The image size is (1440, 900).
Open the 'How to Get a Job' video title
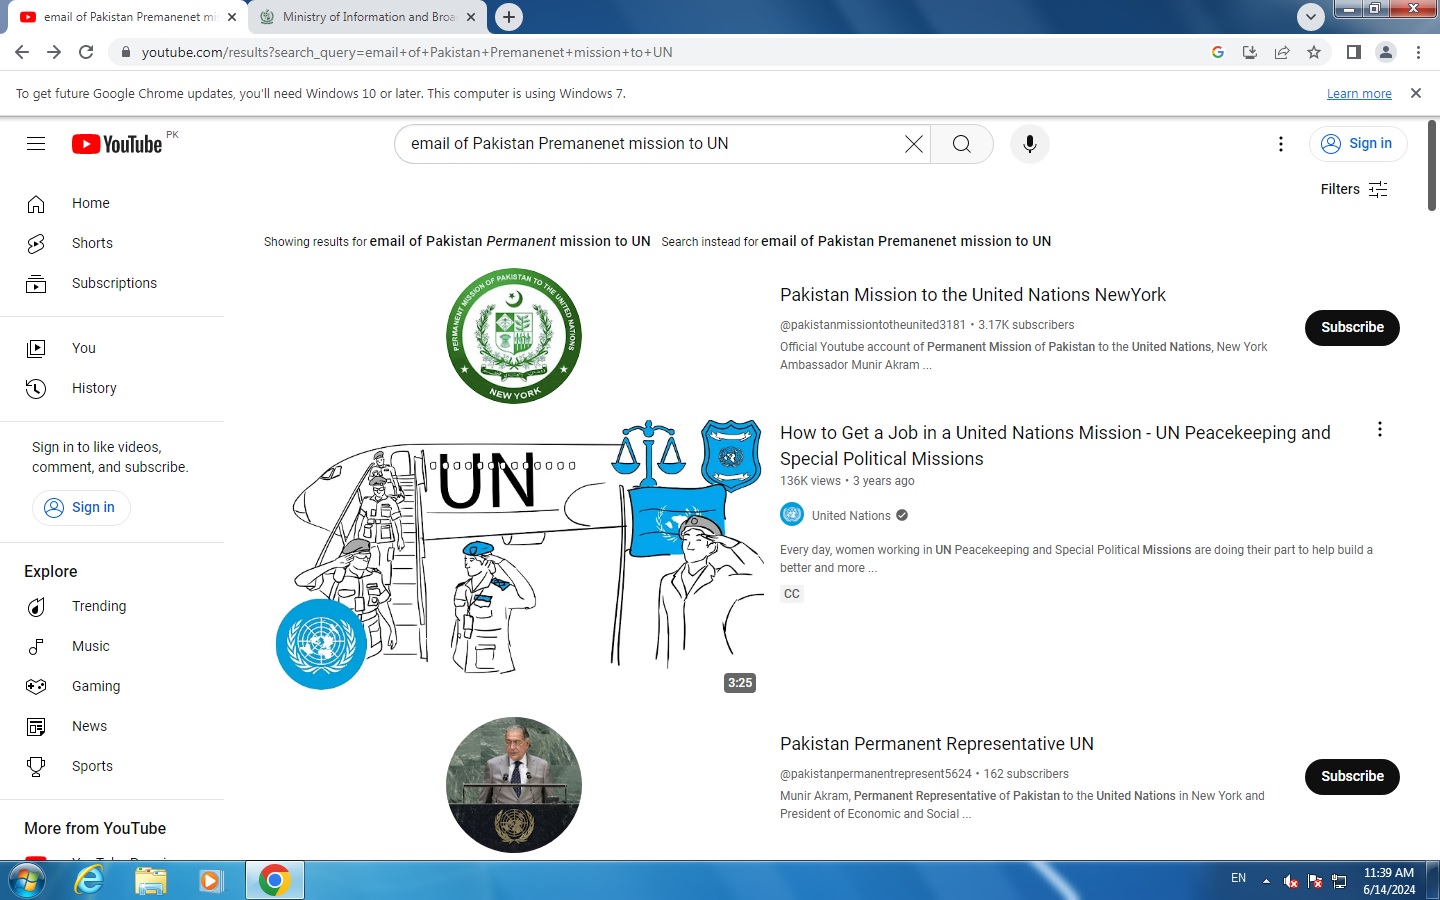click(1055, 446)
